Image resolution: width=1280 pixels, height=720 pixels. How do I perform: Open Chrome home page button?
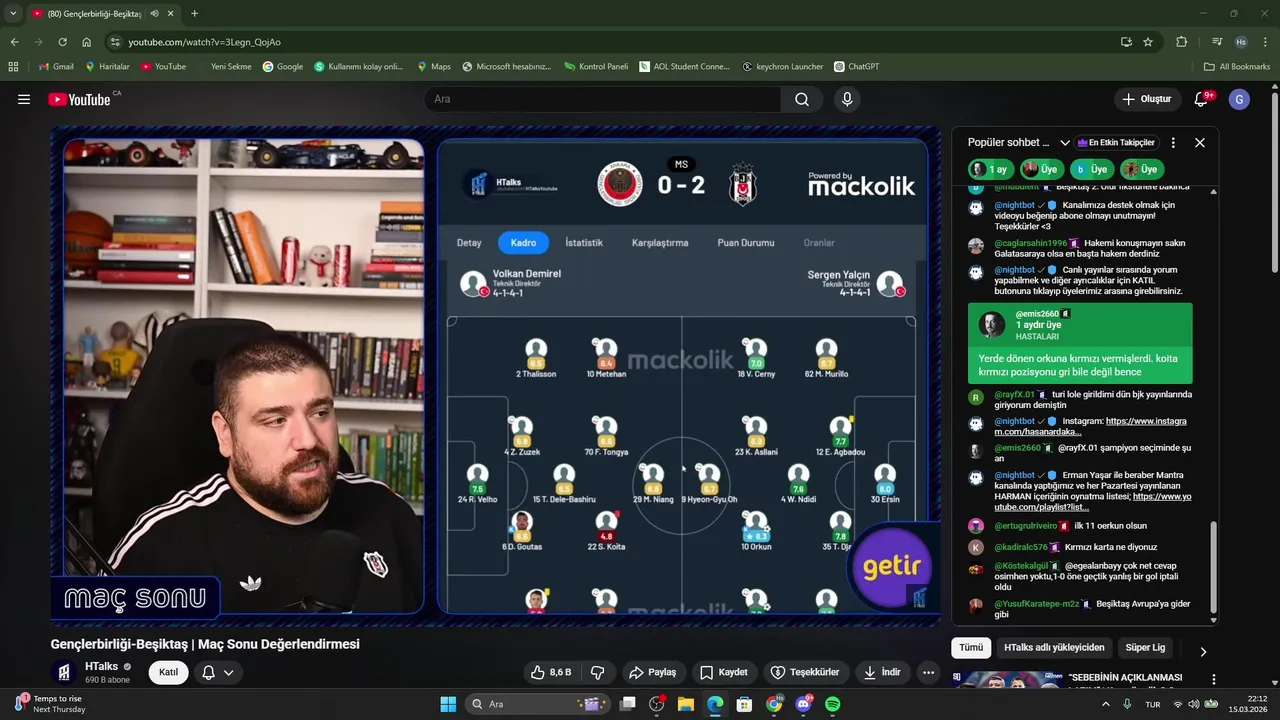pos(87,42)
